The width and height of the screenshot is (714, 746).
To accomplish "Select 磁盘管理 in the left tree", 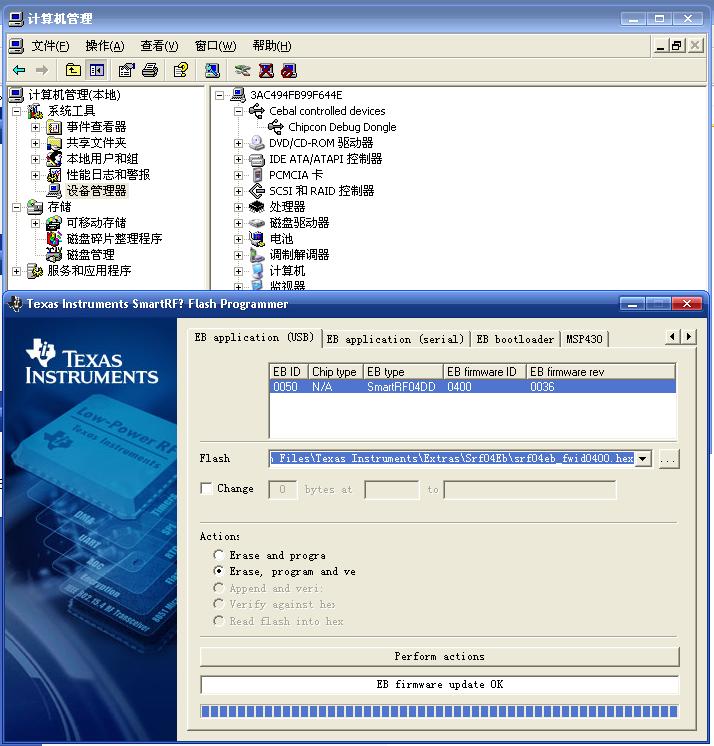I will coord(90,255).
